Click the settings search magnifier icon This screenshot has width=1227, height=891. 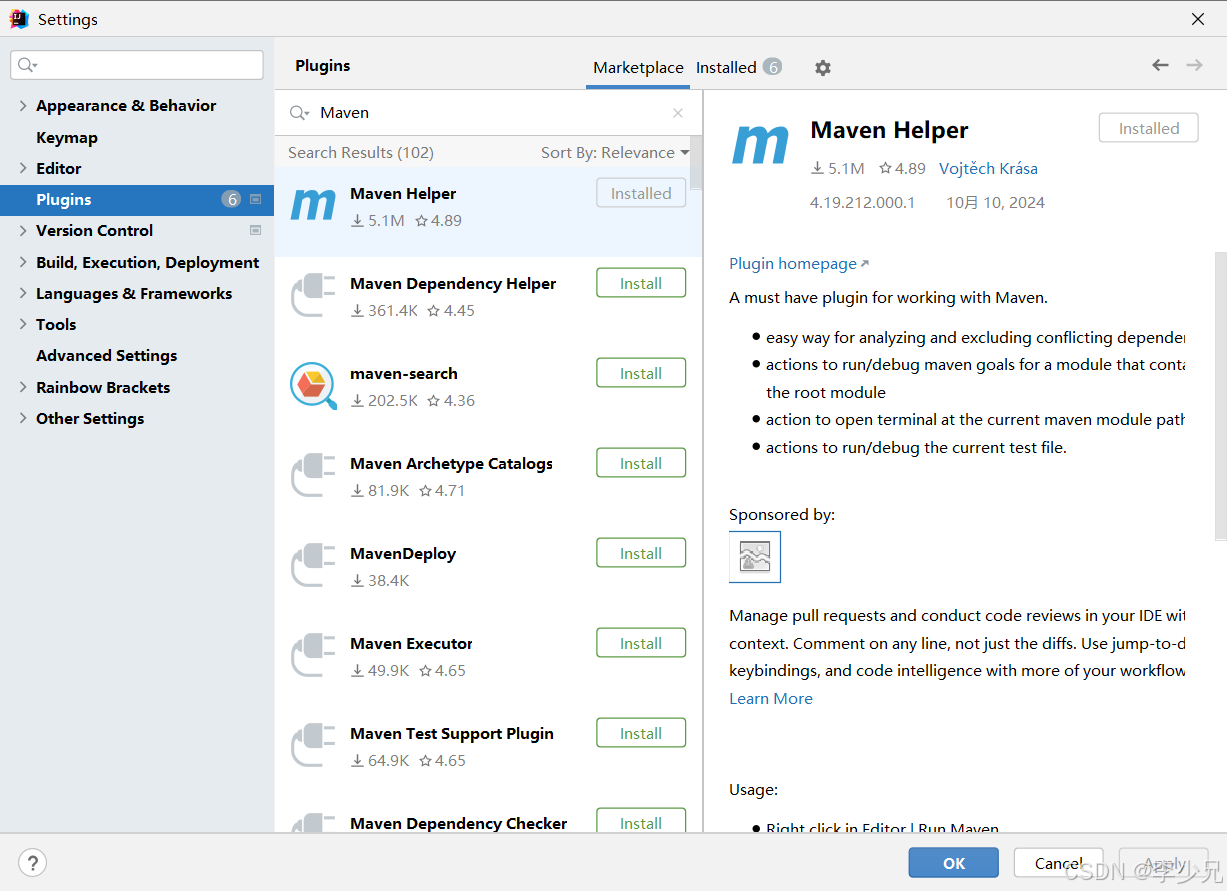(27, 65)
